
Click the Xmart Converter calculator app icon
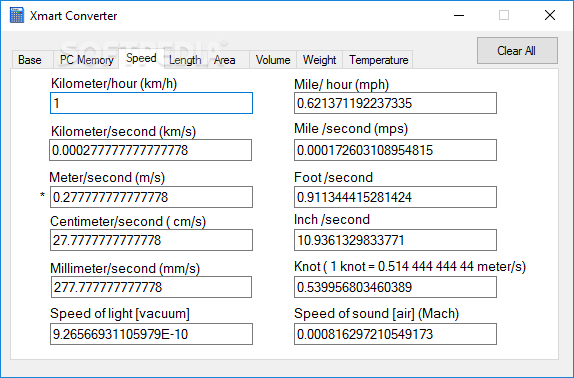(x=16, y=15)
